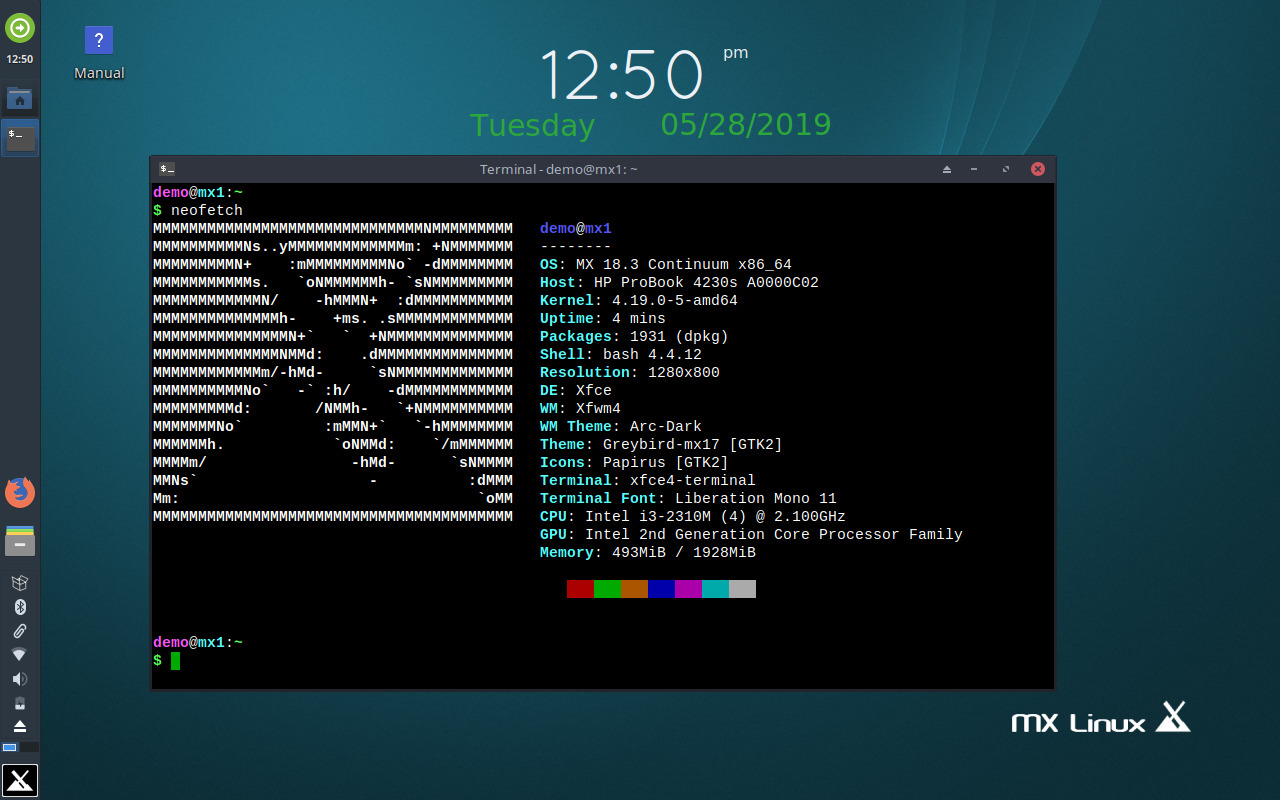
Task: Click the orange-brown color block in neofetch output
Action: tap(634, 589)
